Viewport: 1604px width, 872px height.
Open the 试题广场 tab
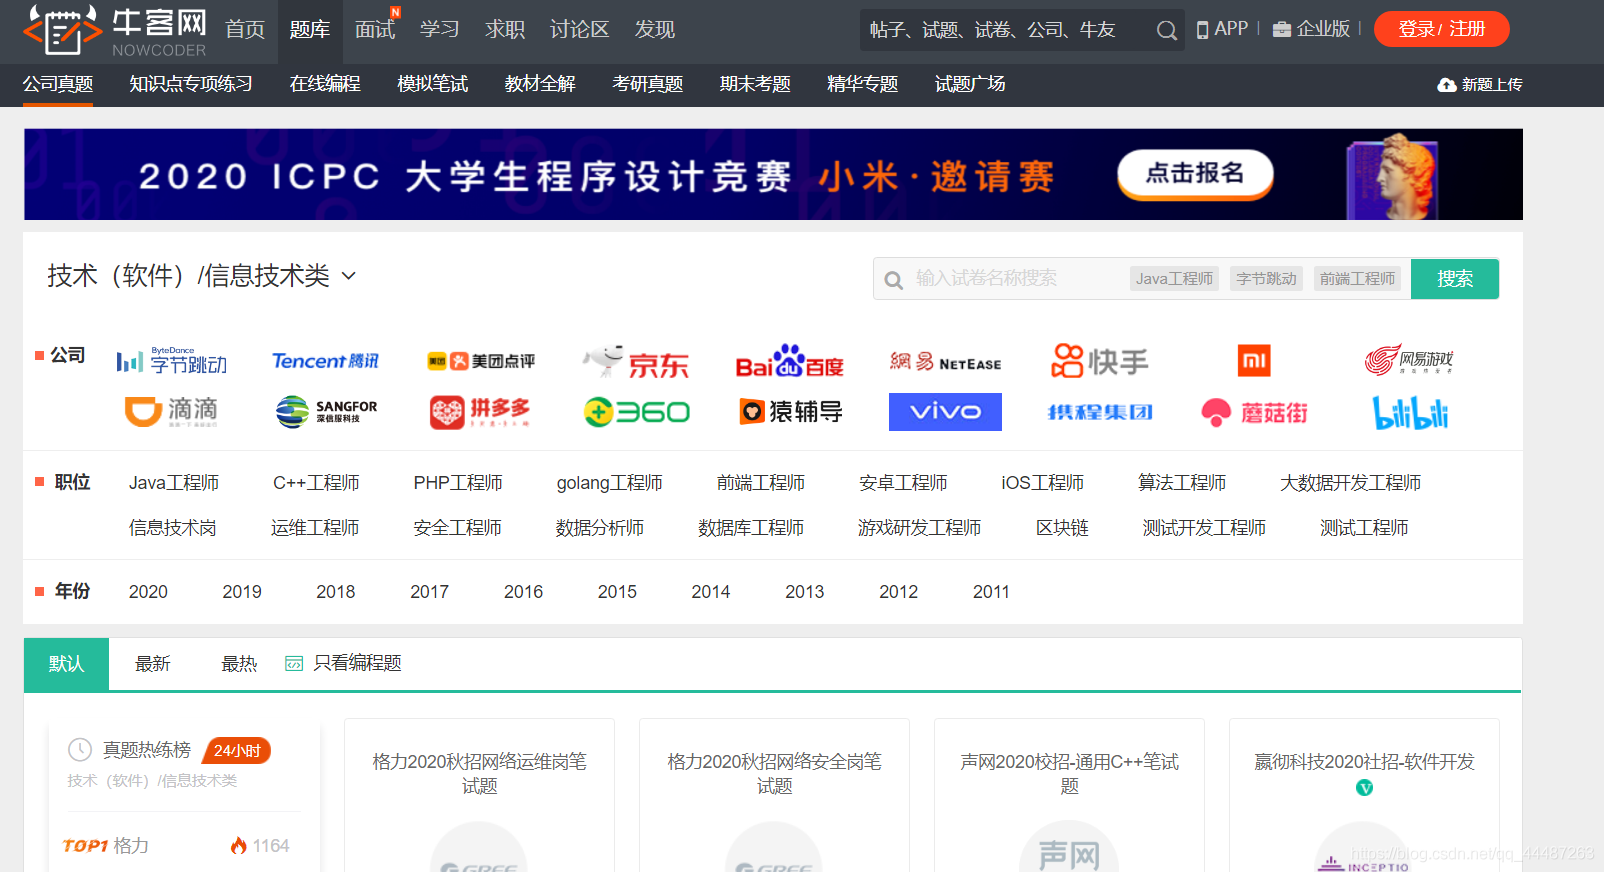(970, 84)
